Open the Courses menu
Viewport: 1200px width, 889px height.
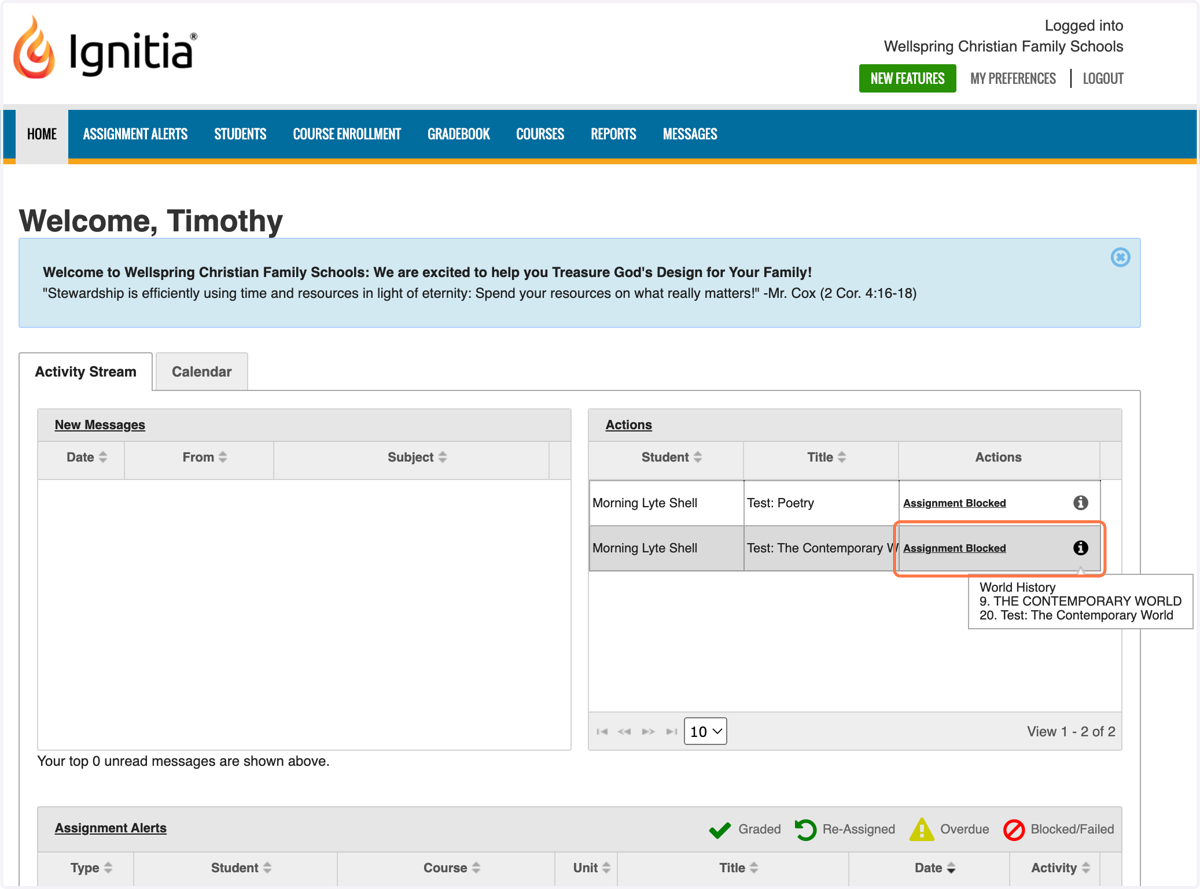[540, 134]
